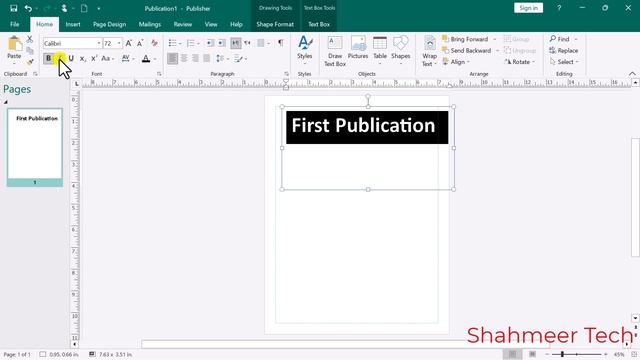
Task: Click the Copy icon
Action: click(x=30, y=51)
